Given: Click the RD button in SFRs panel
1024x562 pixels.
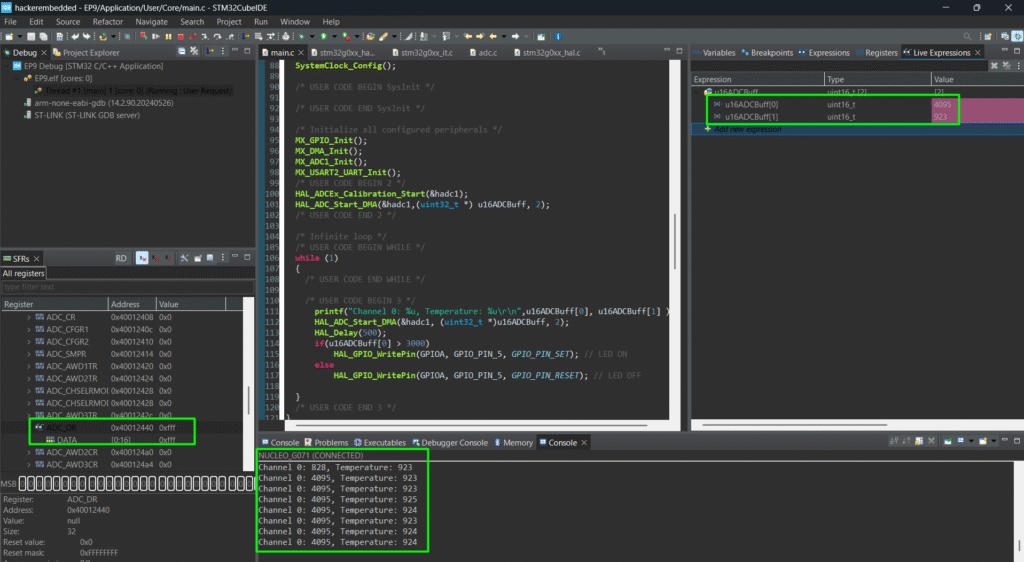Looking at the screenshot, I should 121,258.
